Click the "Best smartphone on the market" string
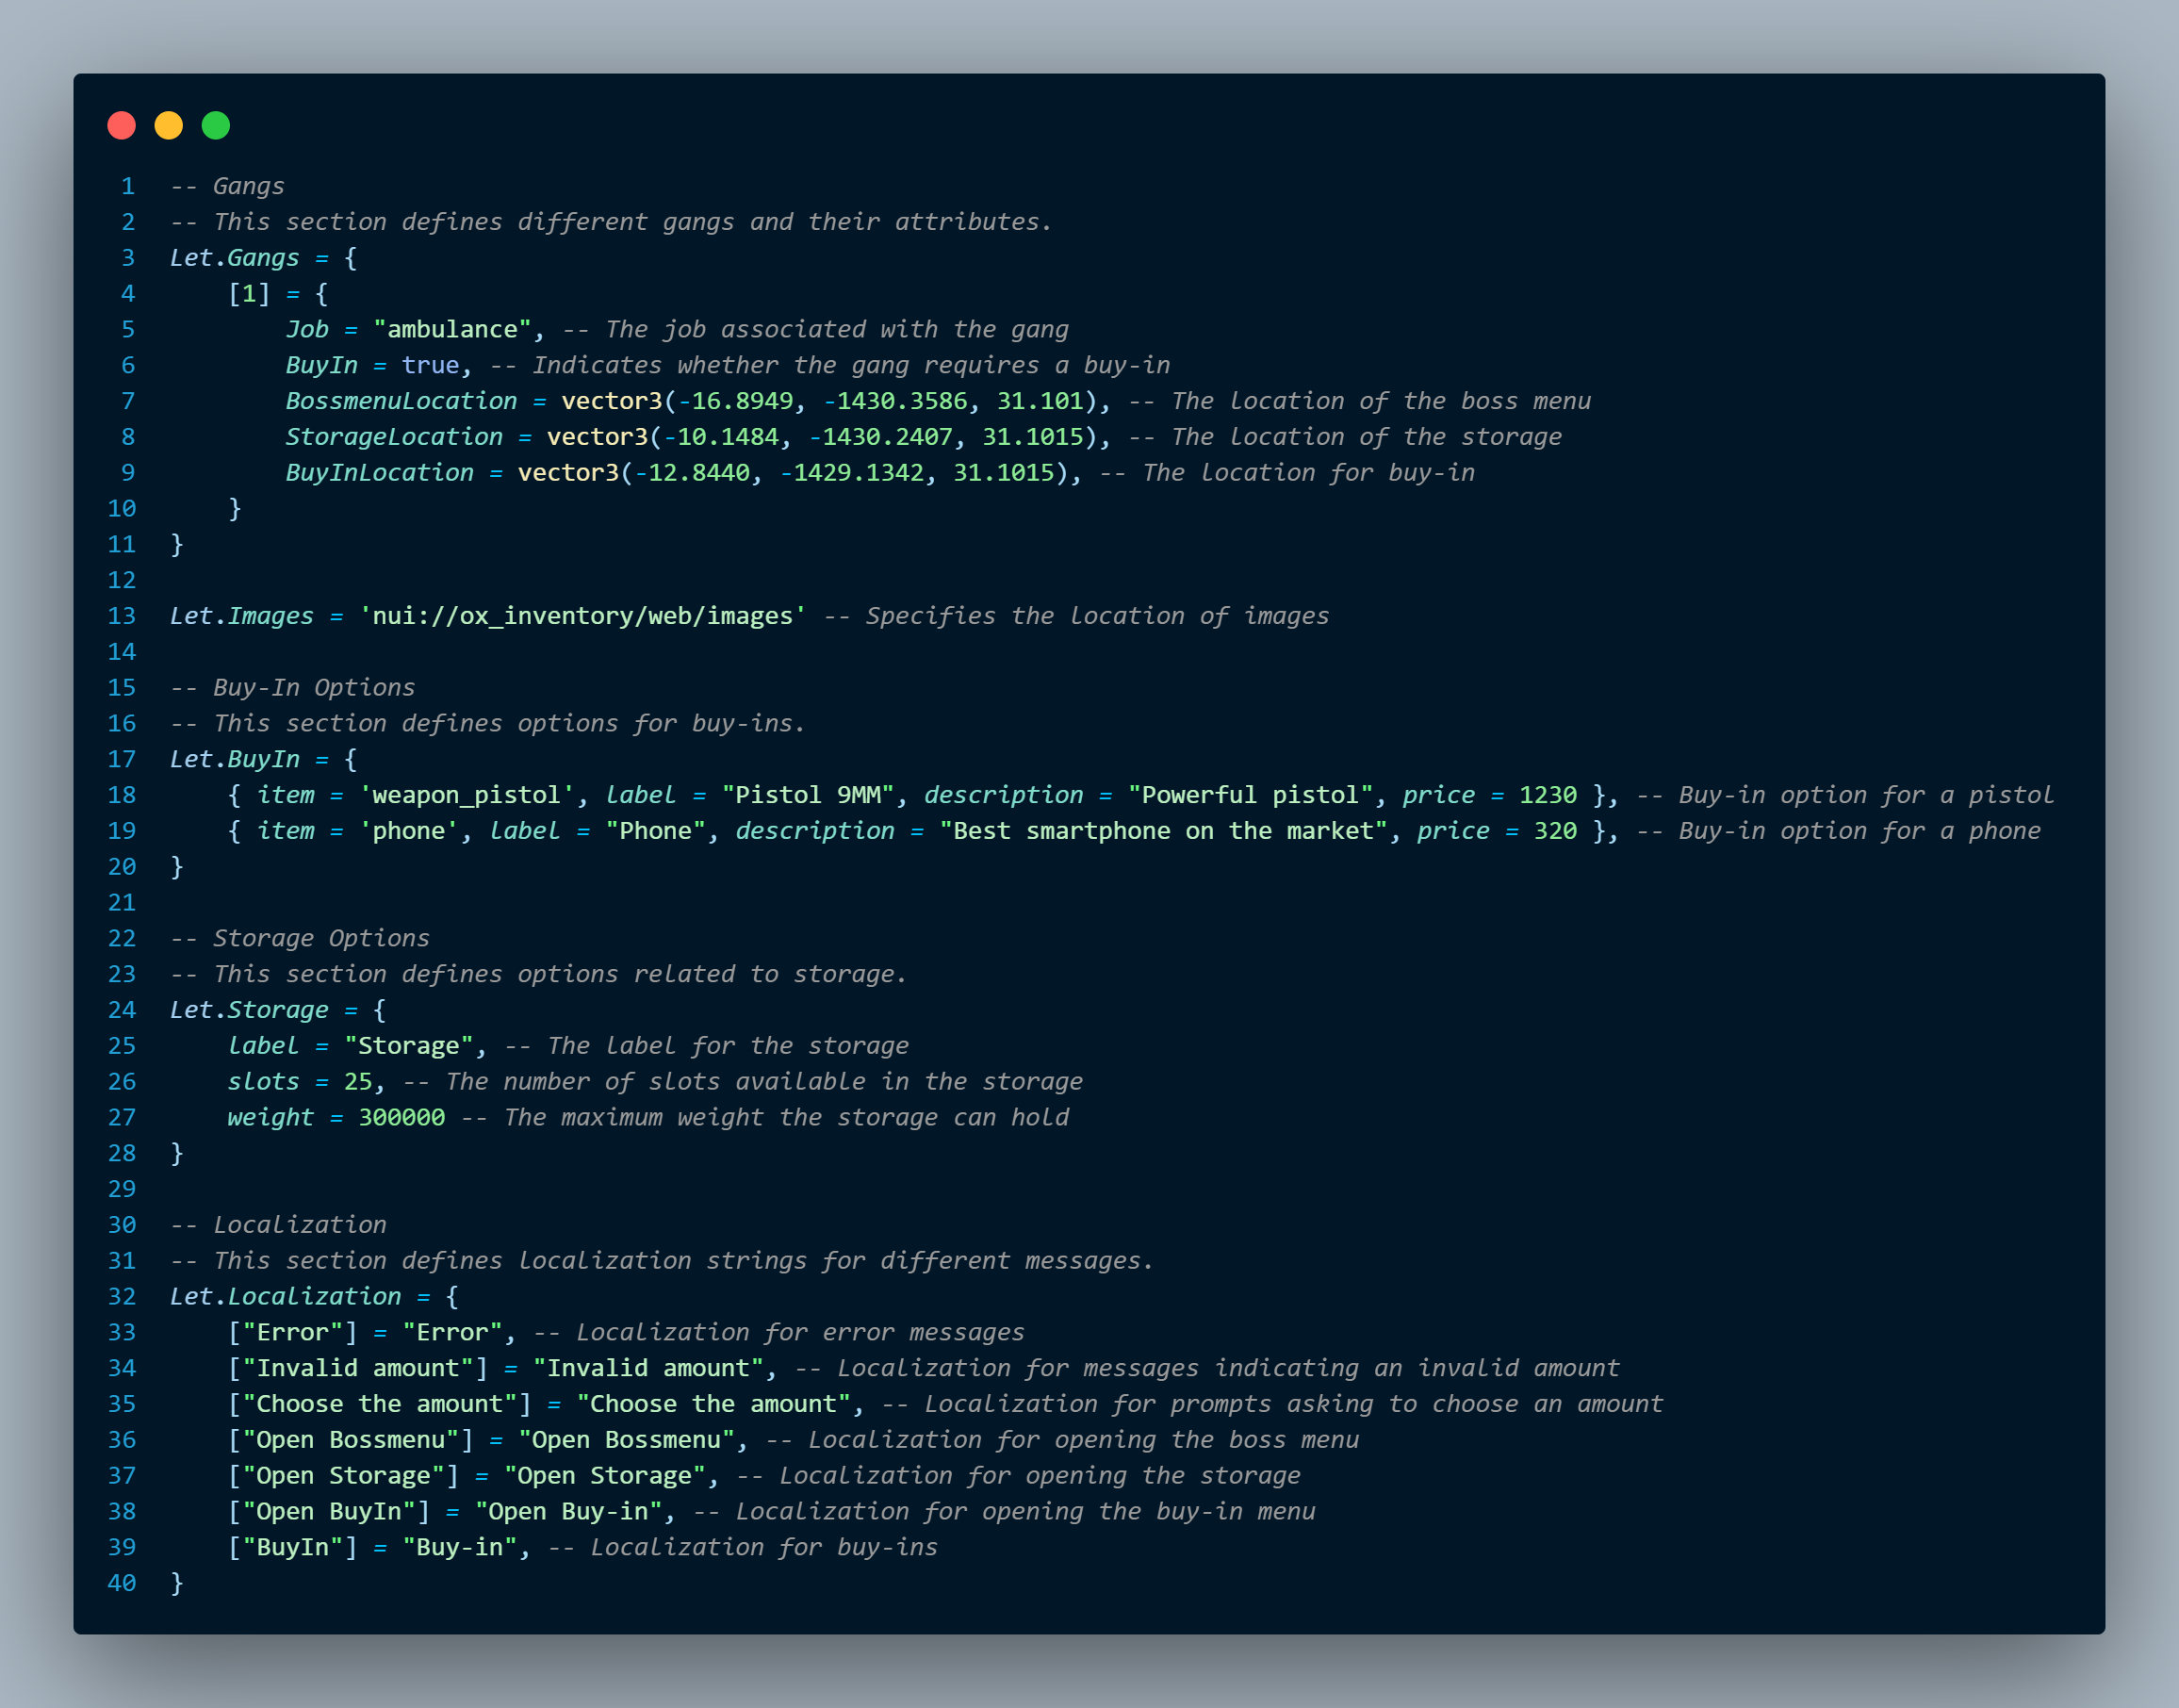2179x1708 pixels. pyautogui.click(x=1163, y=832)
